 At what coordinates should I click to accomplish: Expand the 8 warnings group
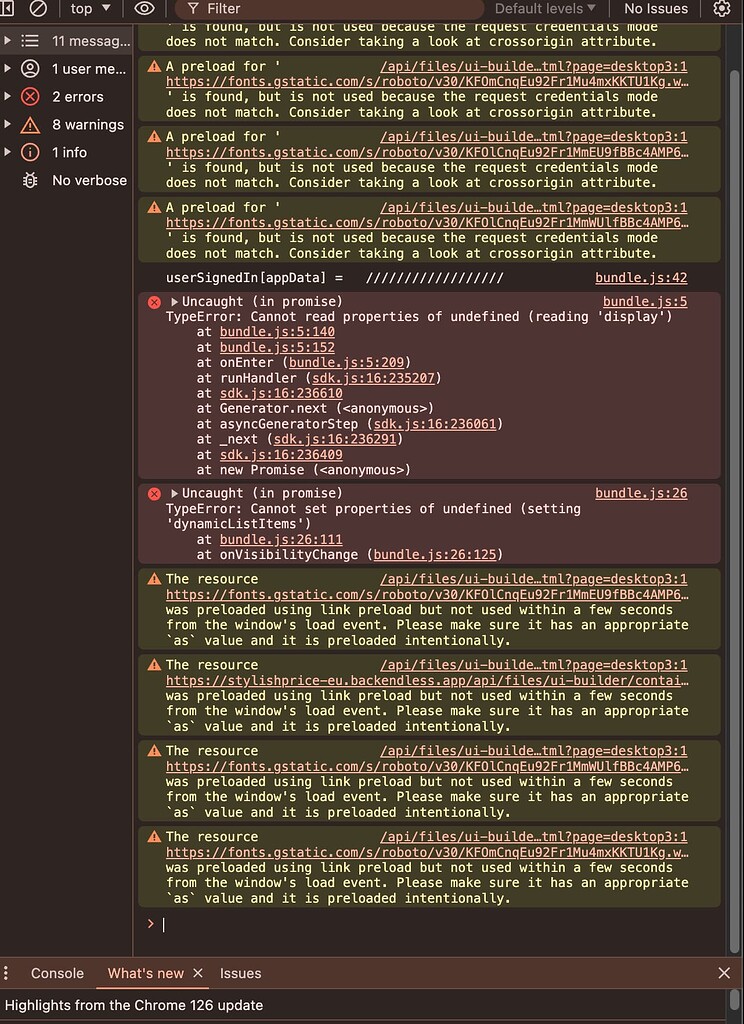(x=9, y=125)
